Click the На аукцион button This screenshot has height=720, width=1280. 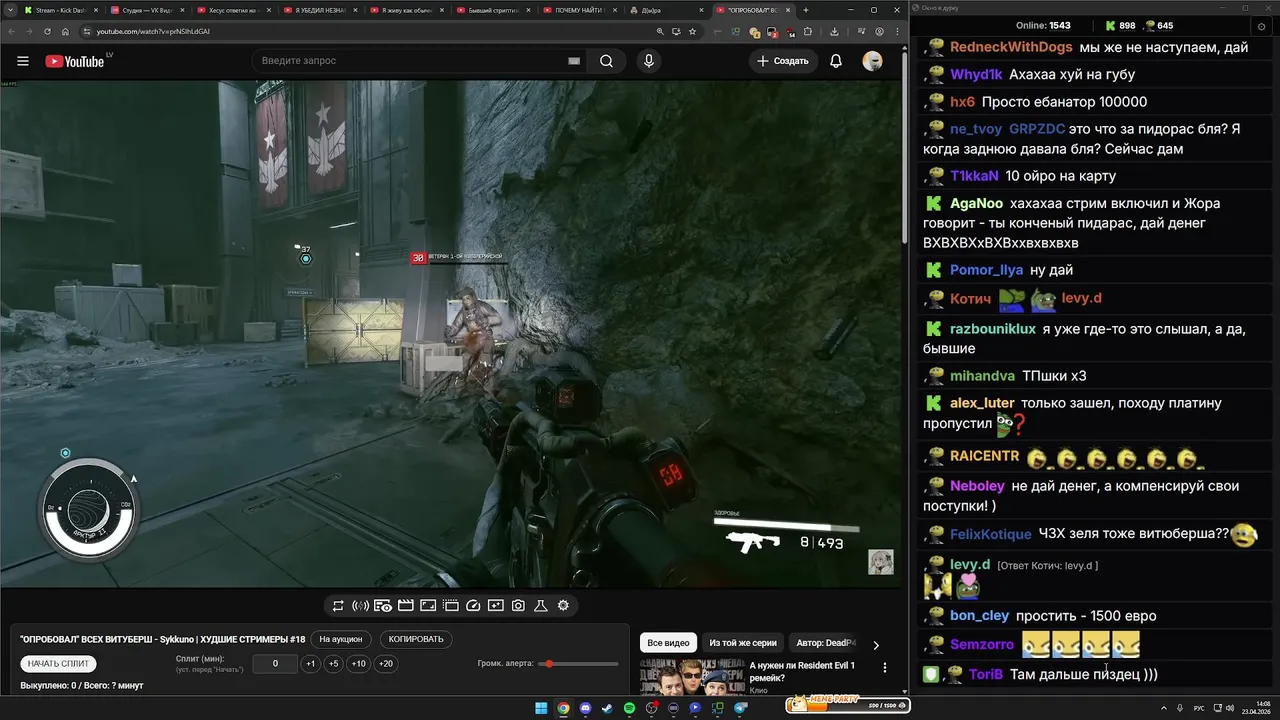[341, 639]
